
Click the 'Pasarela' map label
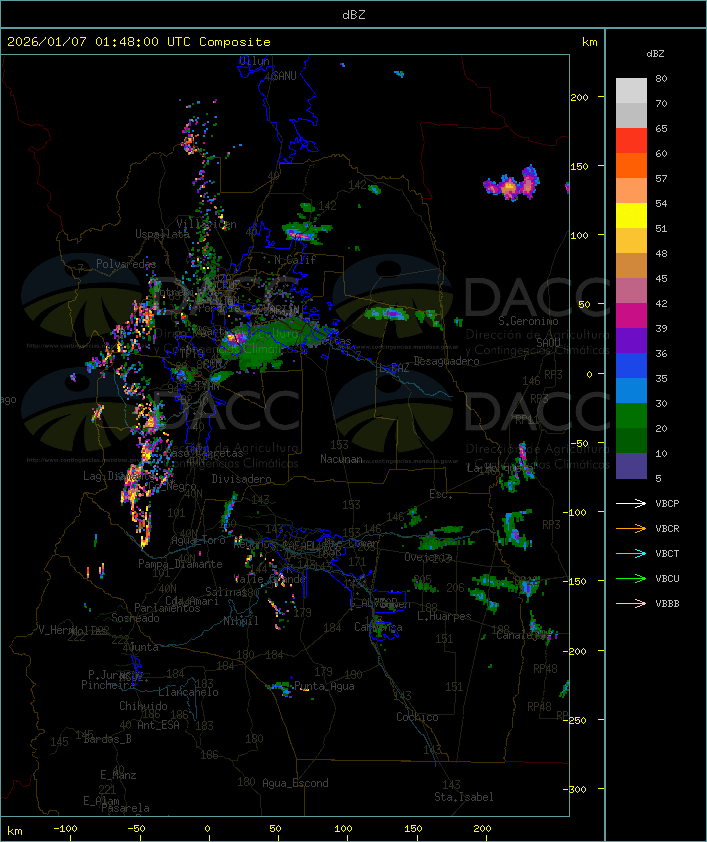(x=126, y=808)
